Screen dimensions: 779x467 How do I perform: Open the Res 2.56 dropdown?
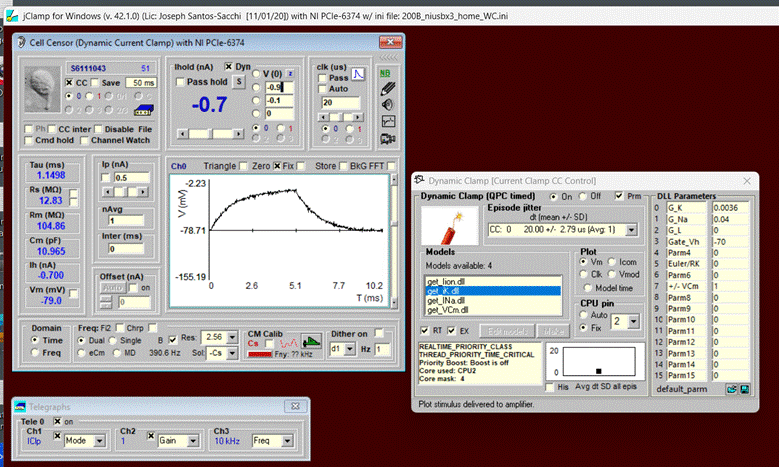point(231,338)
